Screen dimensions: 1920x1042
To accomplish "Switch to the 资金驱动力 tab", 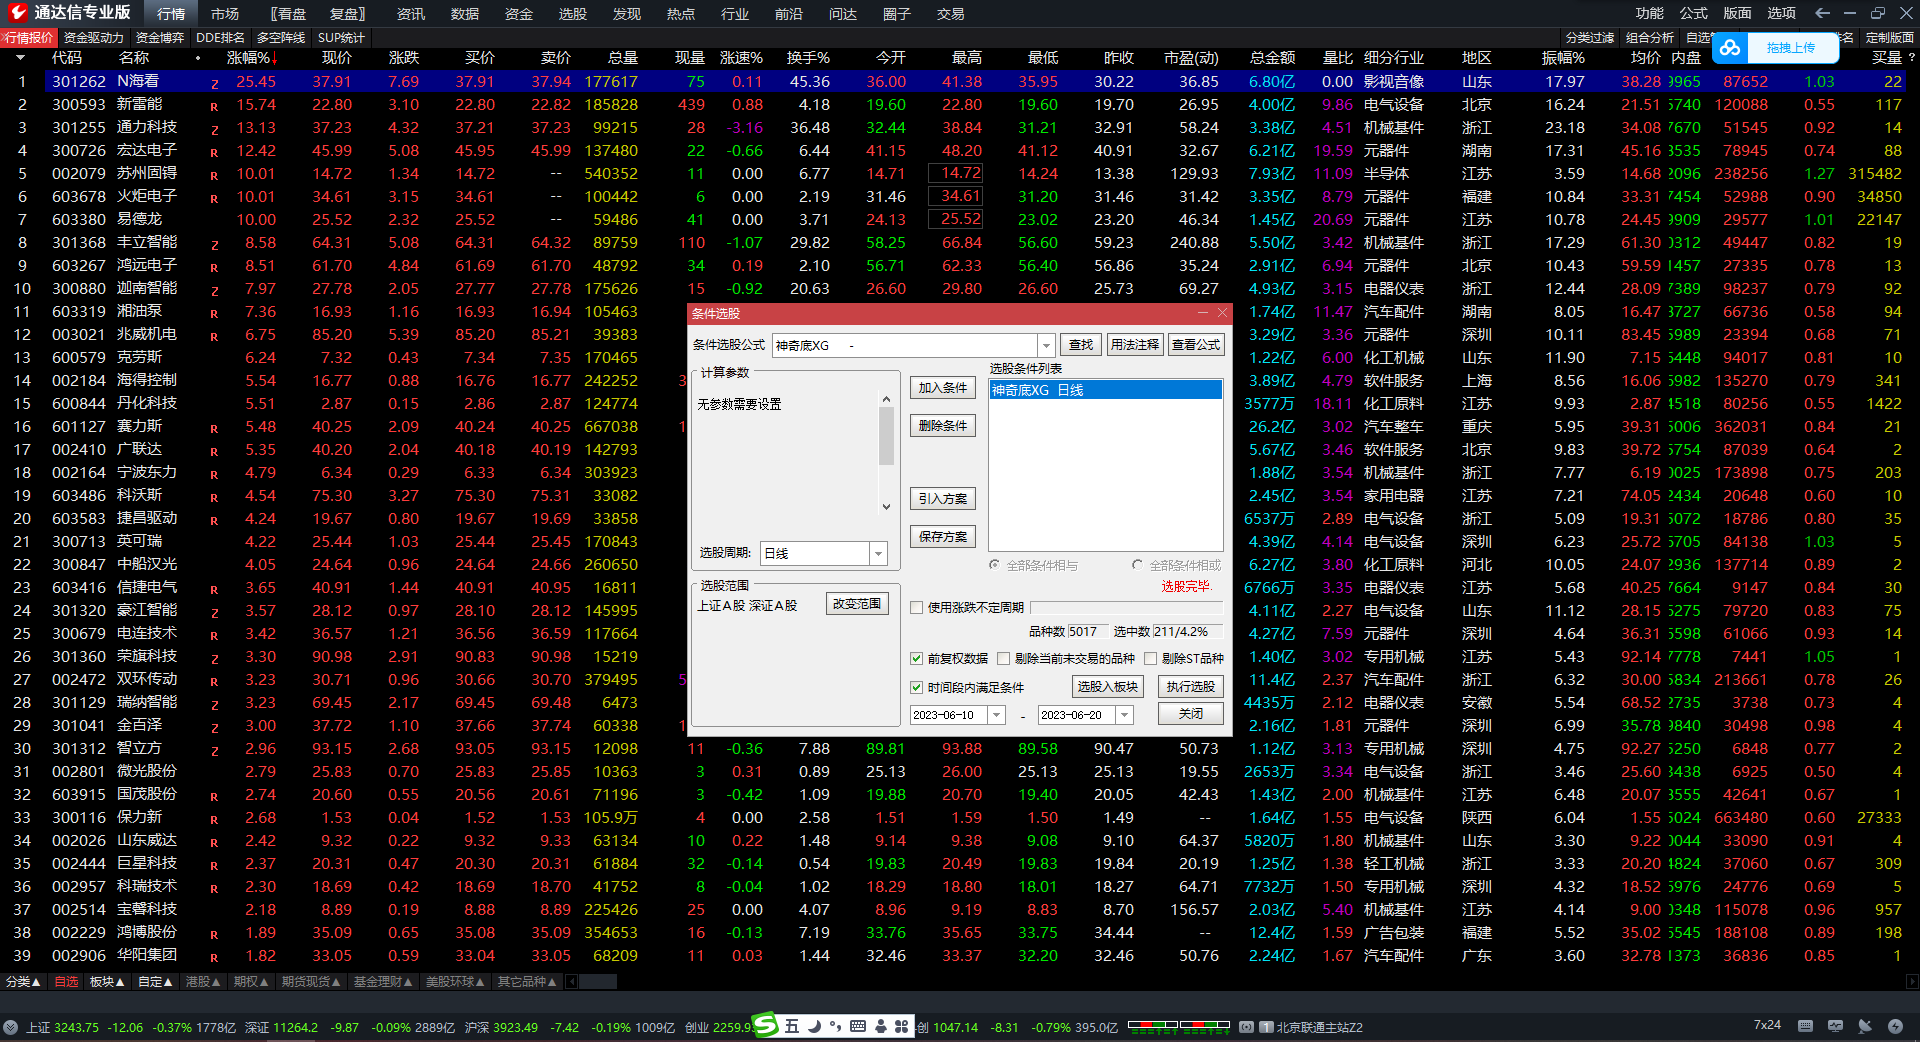I will click(93, 38).
